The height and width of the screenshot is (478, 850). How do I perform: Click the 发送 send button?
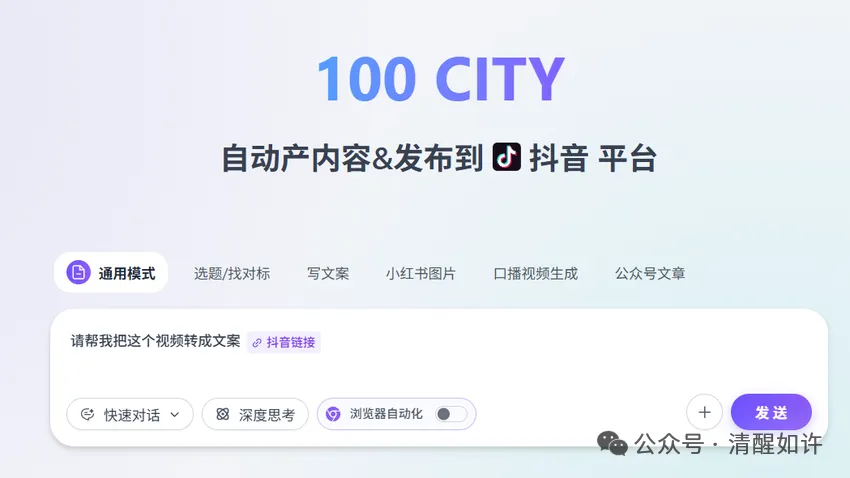(x=771, y=412)
